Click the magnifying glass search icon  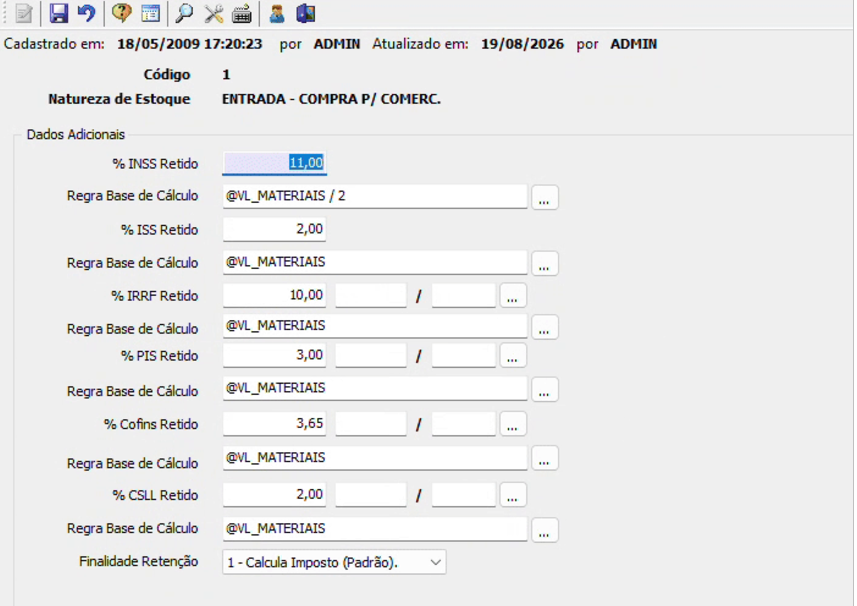pyautogui.click(x=184, y=13)
